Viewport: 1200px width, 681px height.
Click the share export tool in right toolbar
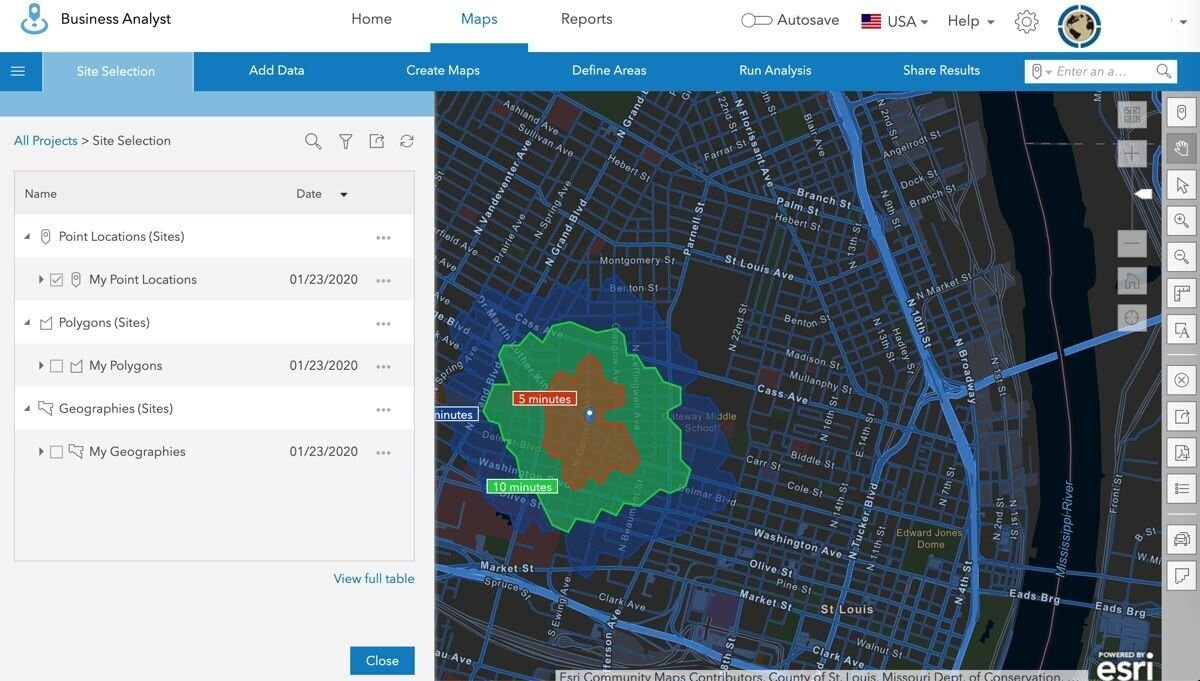point(1181,417)
